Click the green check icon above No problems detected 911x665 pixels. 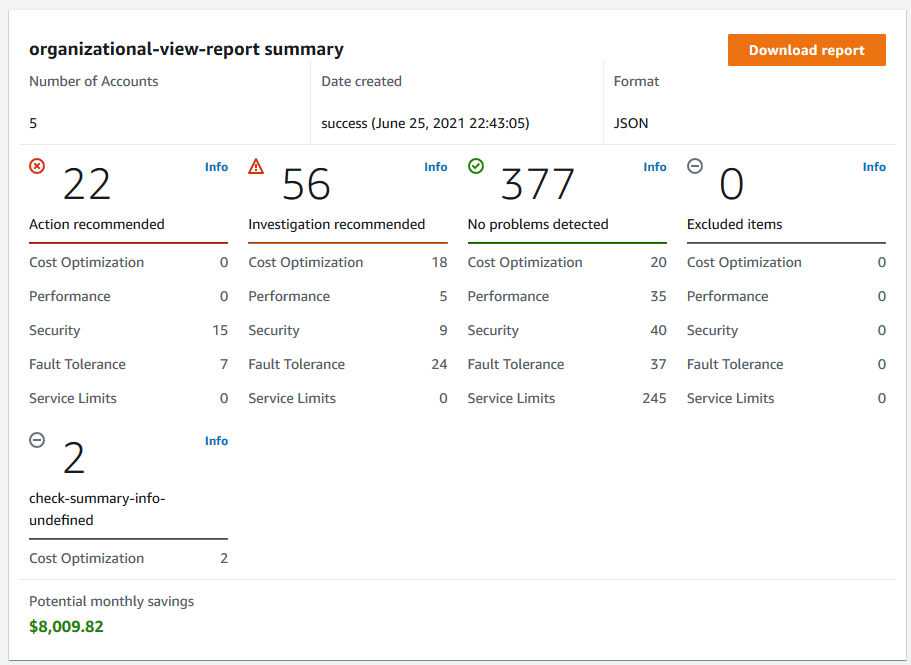click(x=476, y=167)
